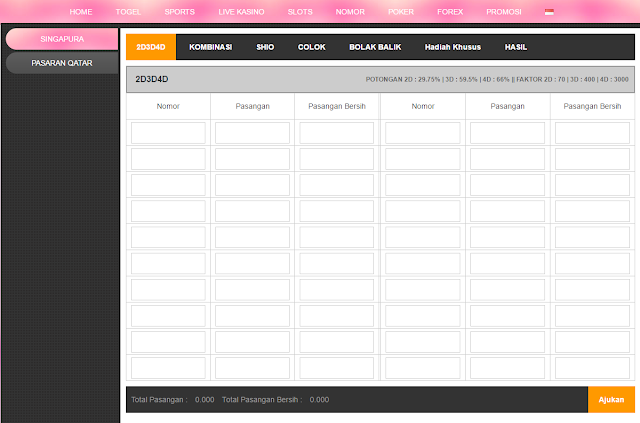Focus first-row left Pasangan input field
This screenshot has width=640, height=423.
pyautogui.click(x=252, y=133)
